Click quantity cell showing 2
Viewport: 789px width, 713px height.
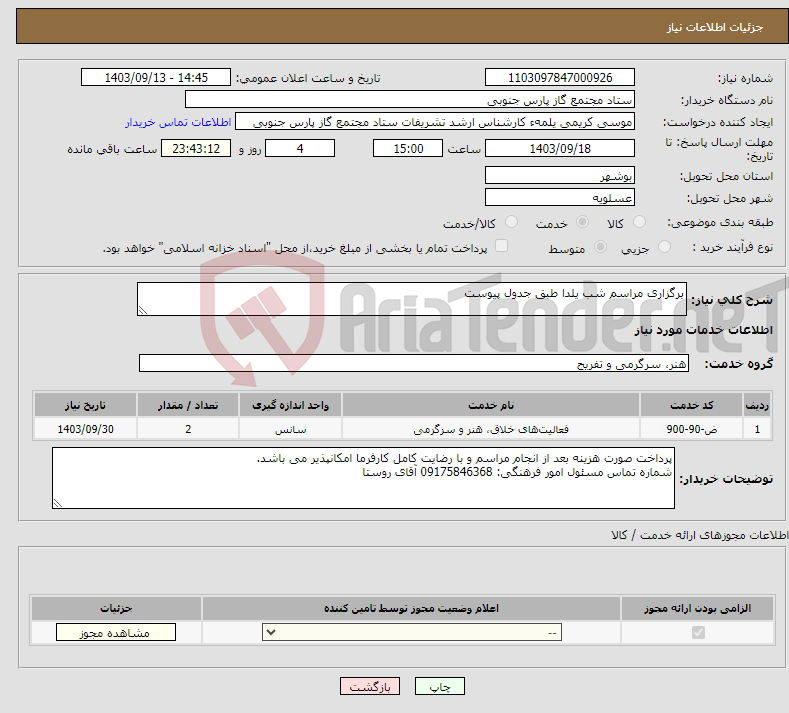point(188,429)
